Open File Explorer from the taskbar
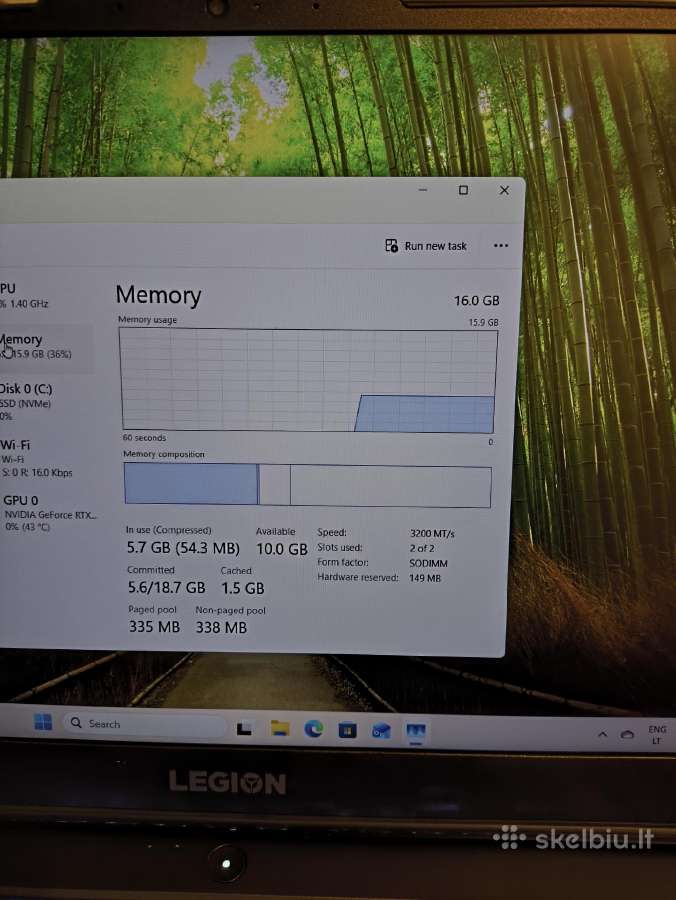The width and height of the screenshot is (676, 900). click(x=280, y=729)
